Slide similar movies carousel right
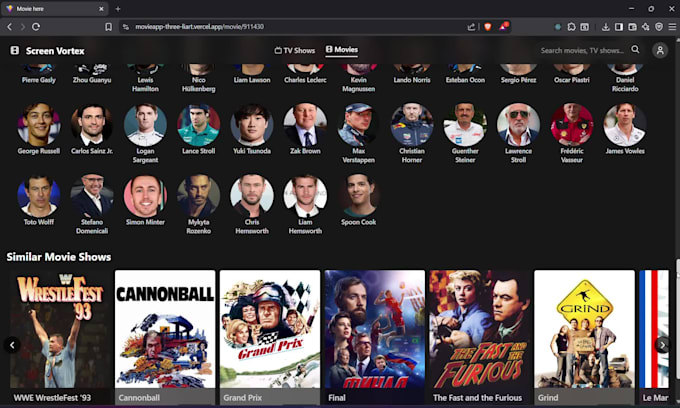The height and width of the screenshot is (408, 680). click(662, 345)
